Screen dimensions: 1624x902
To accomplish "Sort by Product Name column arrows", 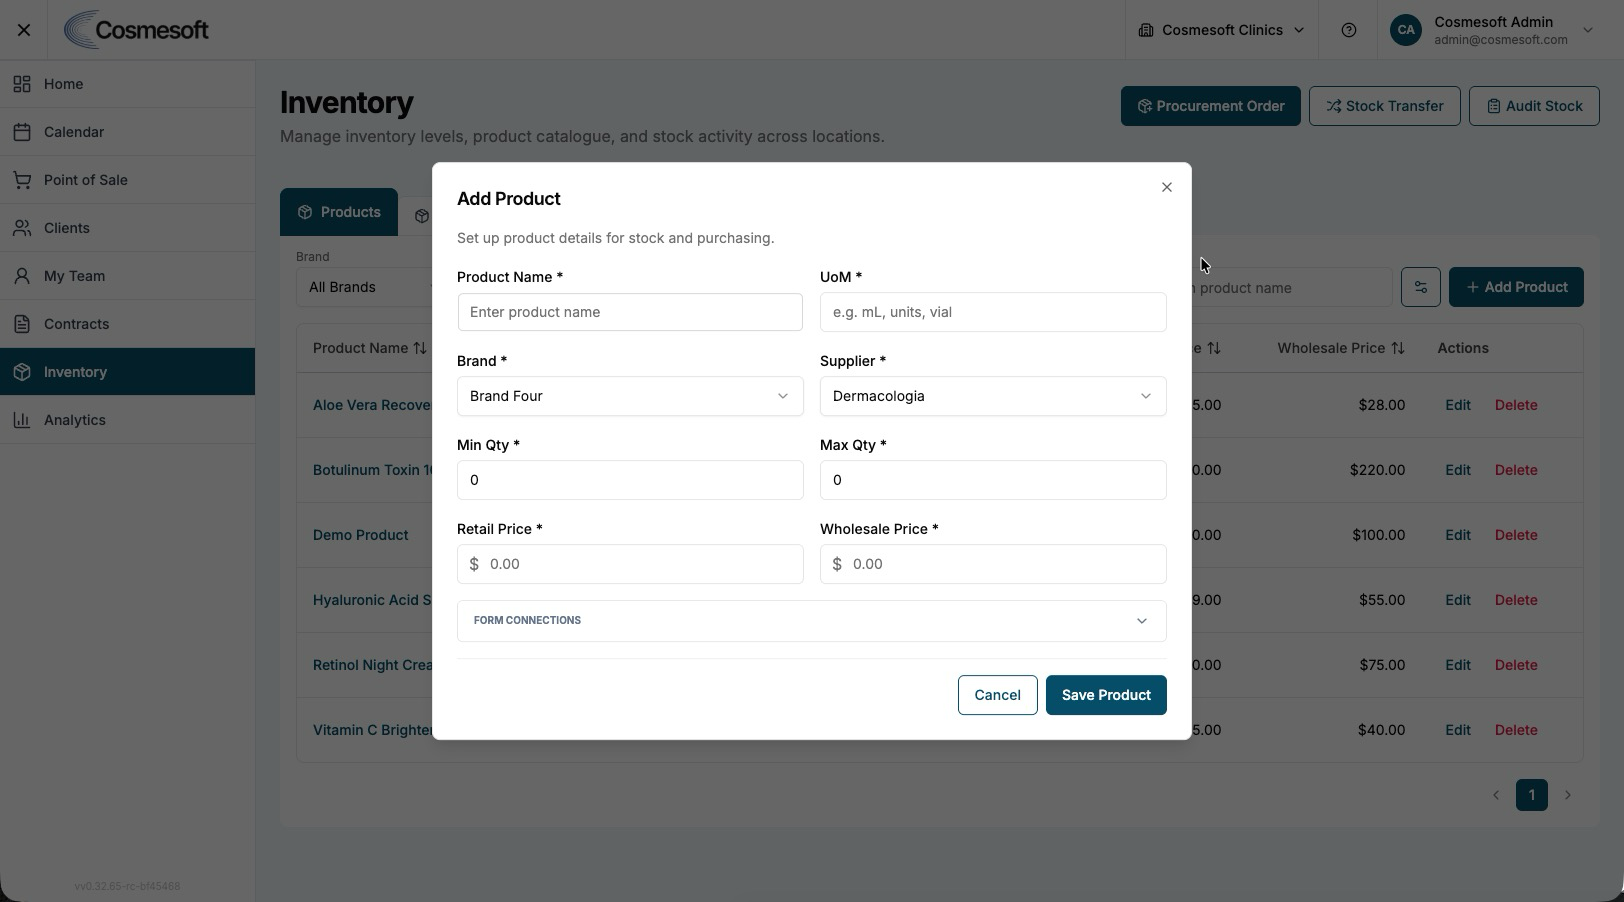I will click(420, 348).
